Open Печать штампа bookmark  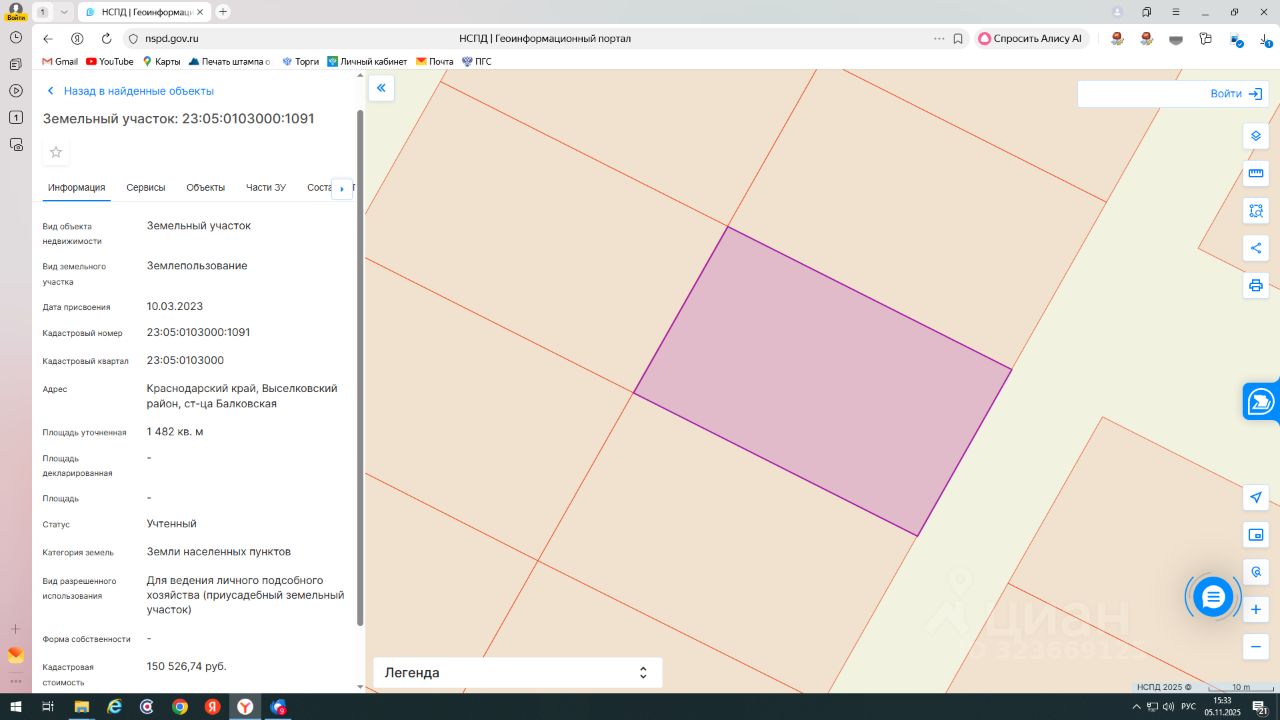(x=230, y=62)
